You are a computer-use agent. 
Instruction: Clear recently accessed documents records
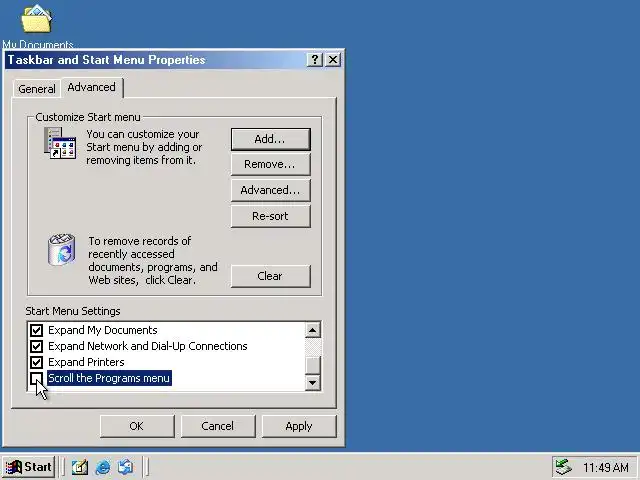click(271, 276)
